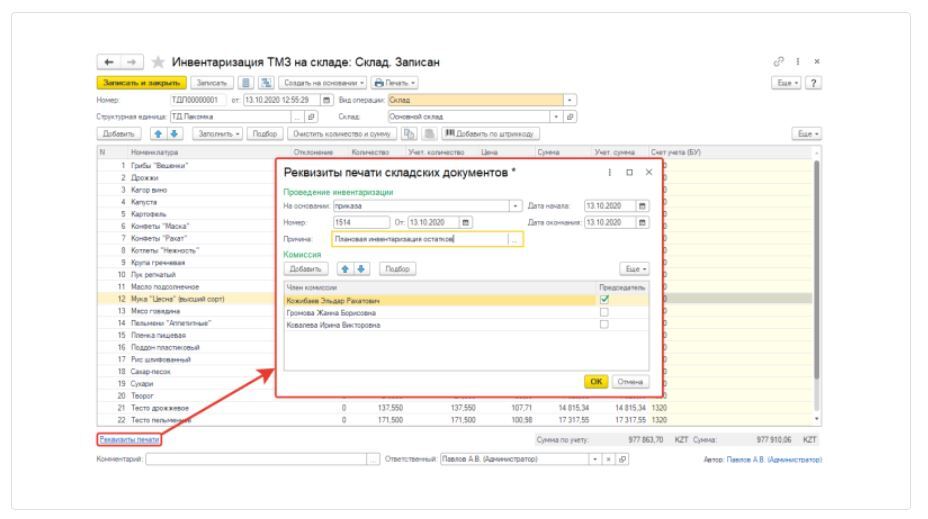The image size is (928, 519).
Task: Select row 'Ковалева Ирина Викторовна'
Action: click(466, 325)
